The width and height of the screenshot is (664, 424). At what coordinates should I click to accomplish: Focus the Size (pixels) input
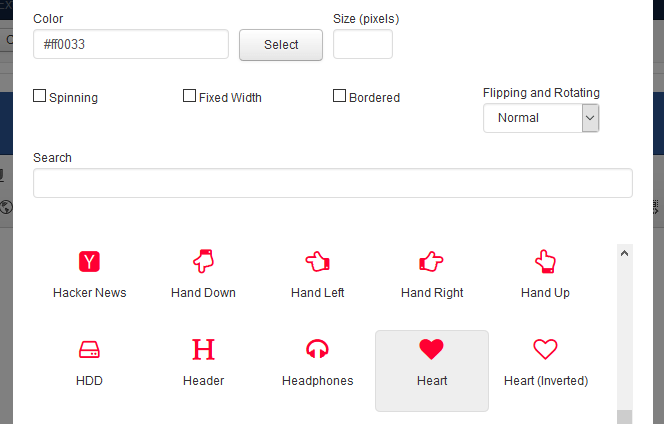(x=362, y=44)
